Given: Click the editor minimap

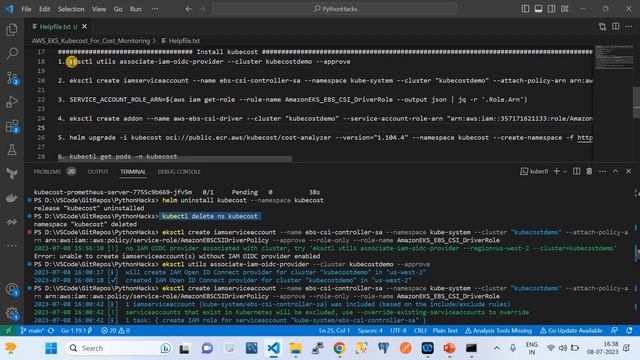Looking at the screenshot, I should click(x=613, y=57).
